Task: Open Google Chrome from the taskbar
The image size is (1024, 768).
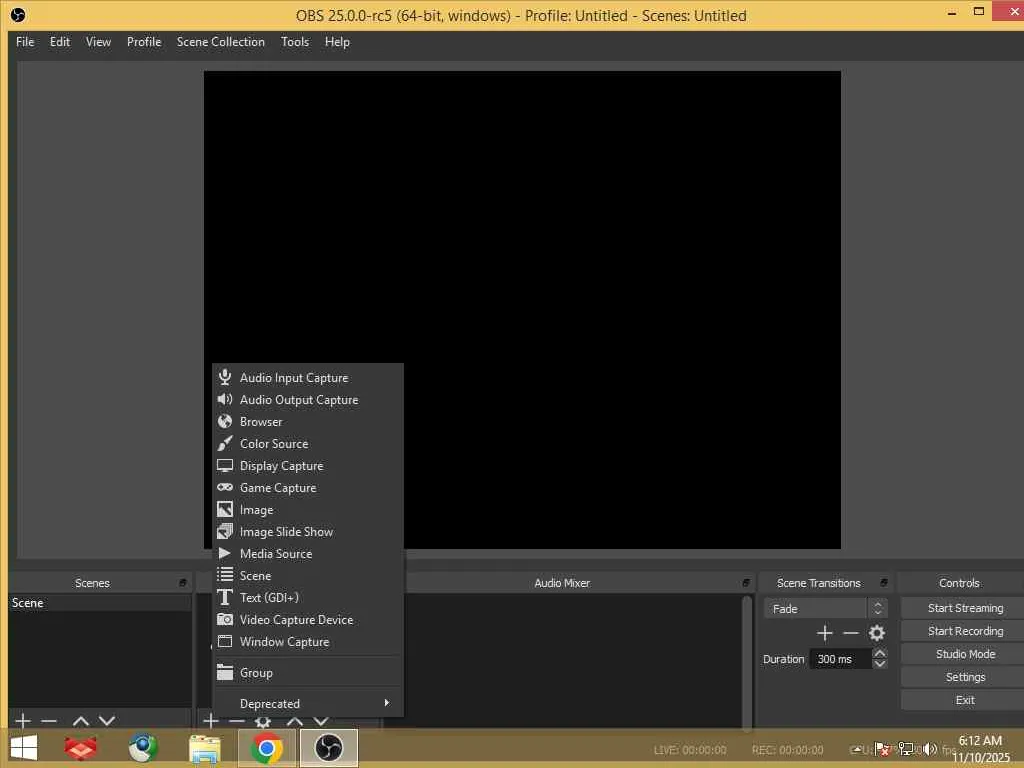Action: (267, 748)
